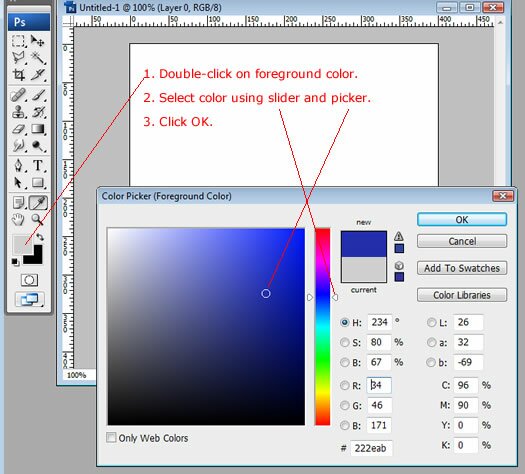
Task: Click the H field showing 234
Action: 379,322
